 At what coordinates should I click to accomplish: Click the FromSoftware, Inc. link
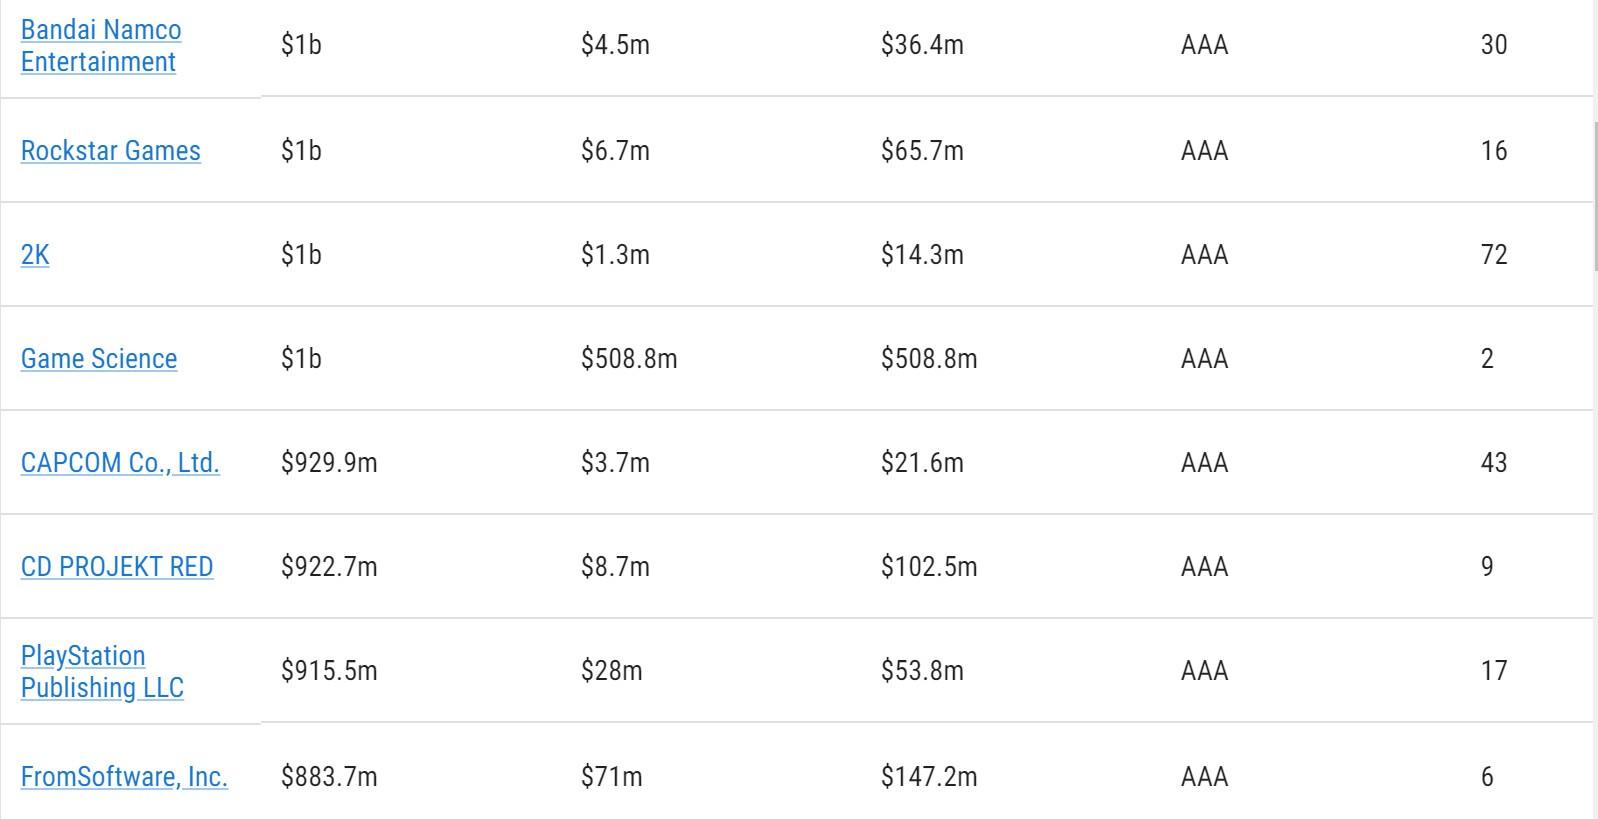tap(124, 777)
